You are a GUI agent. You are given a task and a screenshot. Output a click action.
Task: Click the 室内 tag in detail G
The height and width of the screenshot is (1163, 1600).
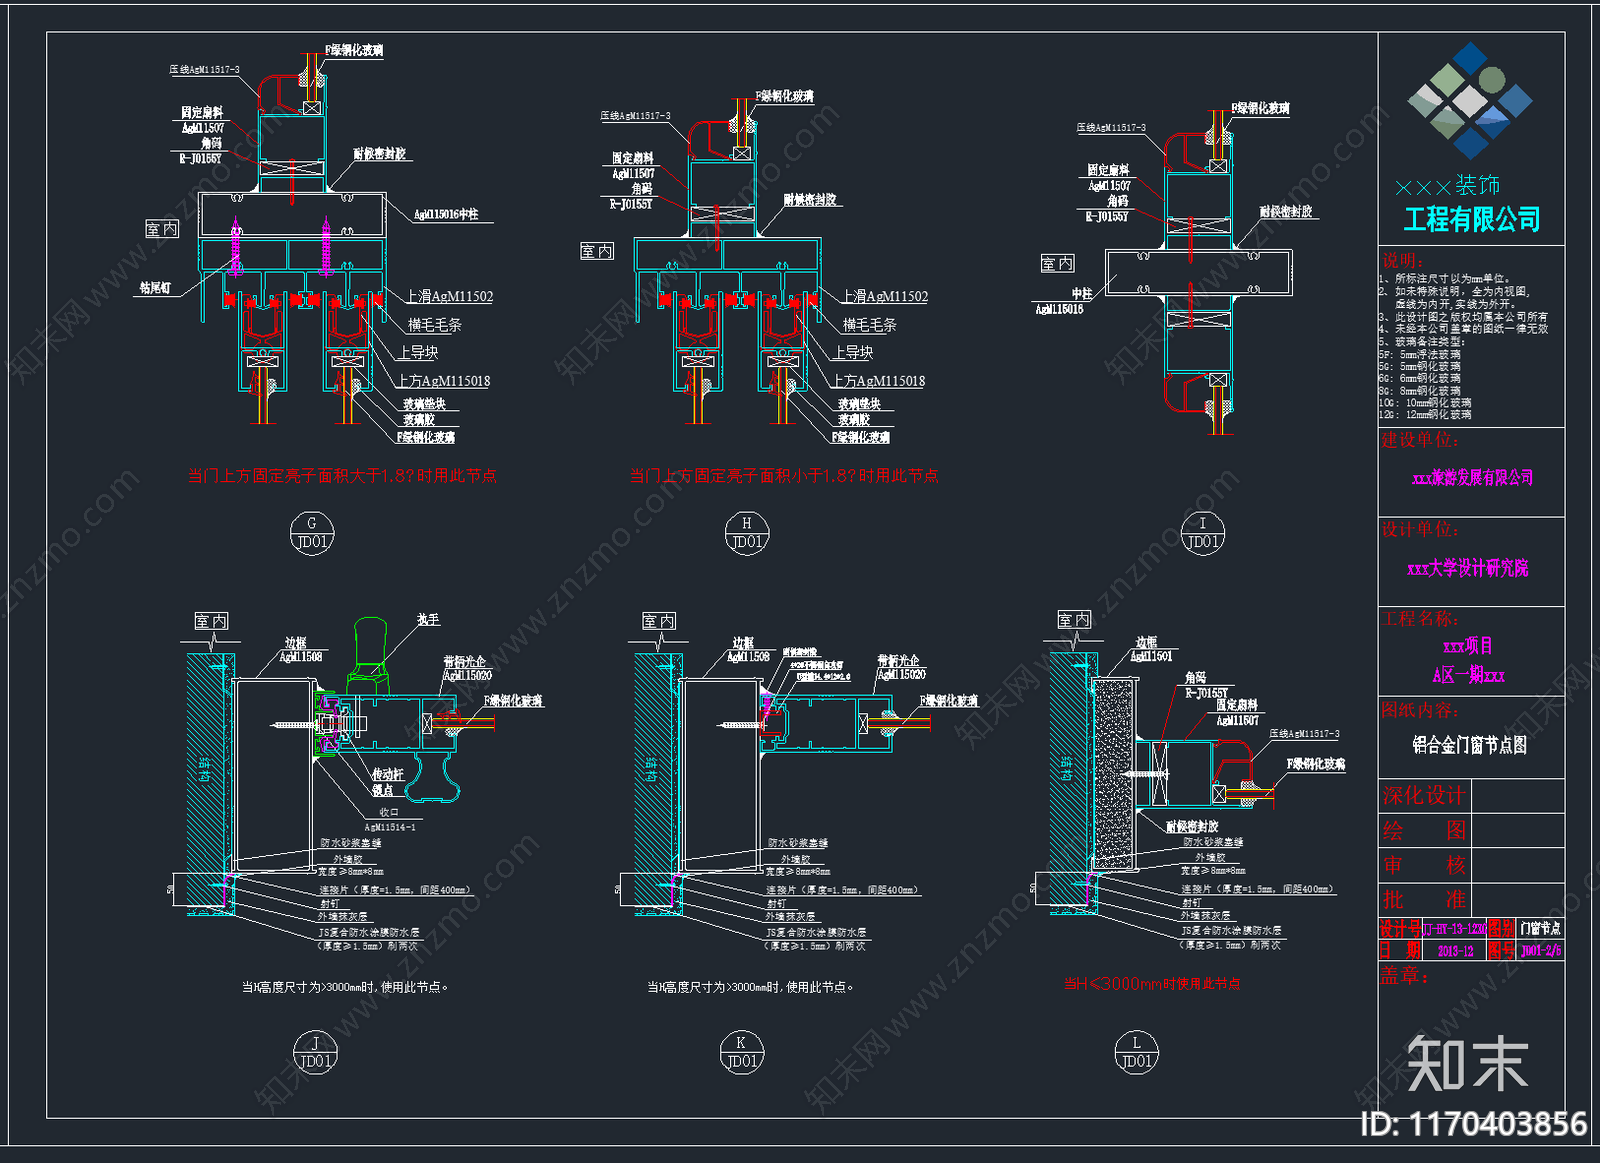(162, 229)
